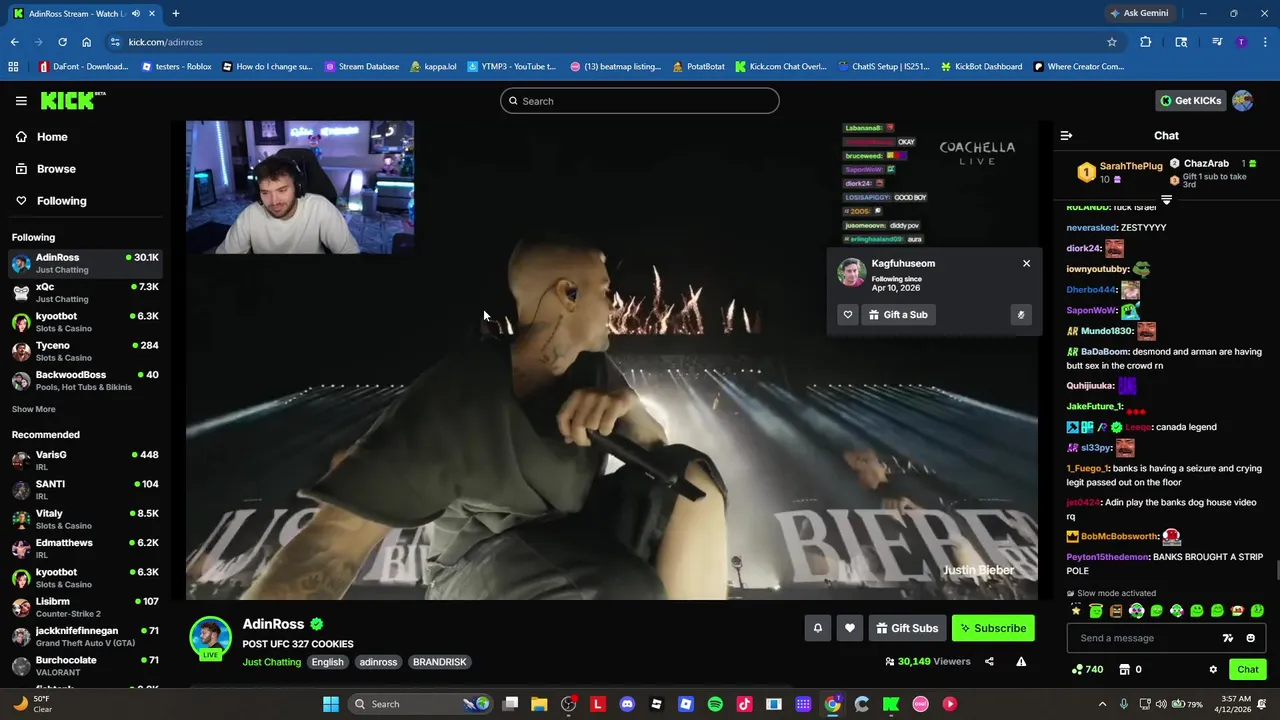
Task: Click the Kick search field
Action: [x=640, y=101]
